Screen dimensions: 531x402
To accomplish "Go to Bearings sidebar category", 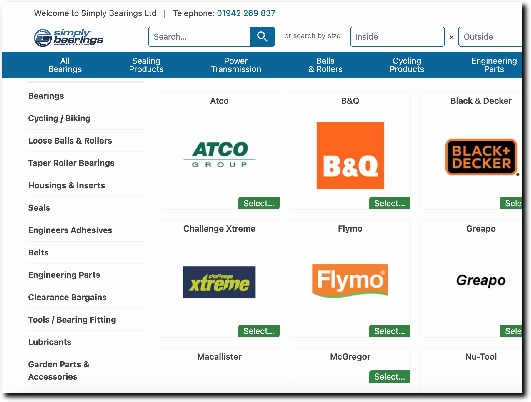I will [x=46, y=96].
